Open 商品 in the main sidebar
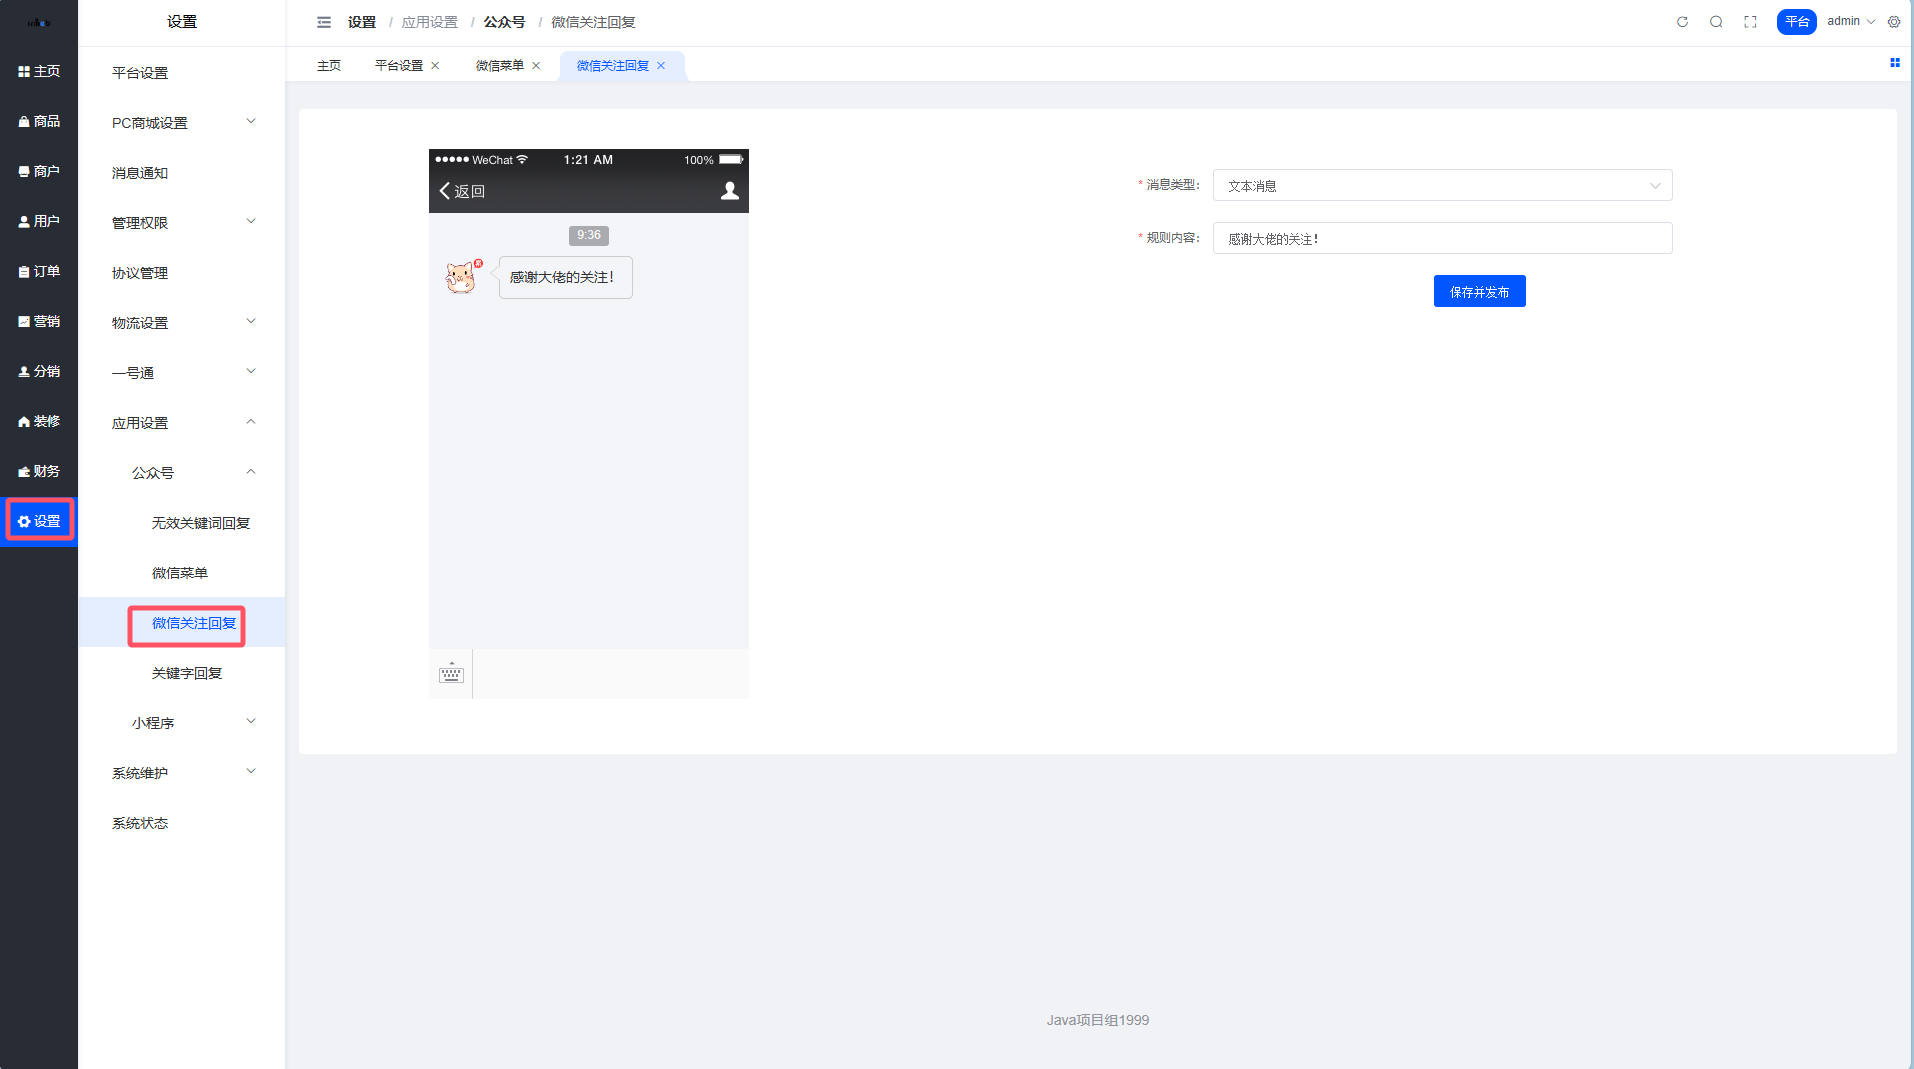This screenshot has width=1914, height=1069. tap(39, 121)
